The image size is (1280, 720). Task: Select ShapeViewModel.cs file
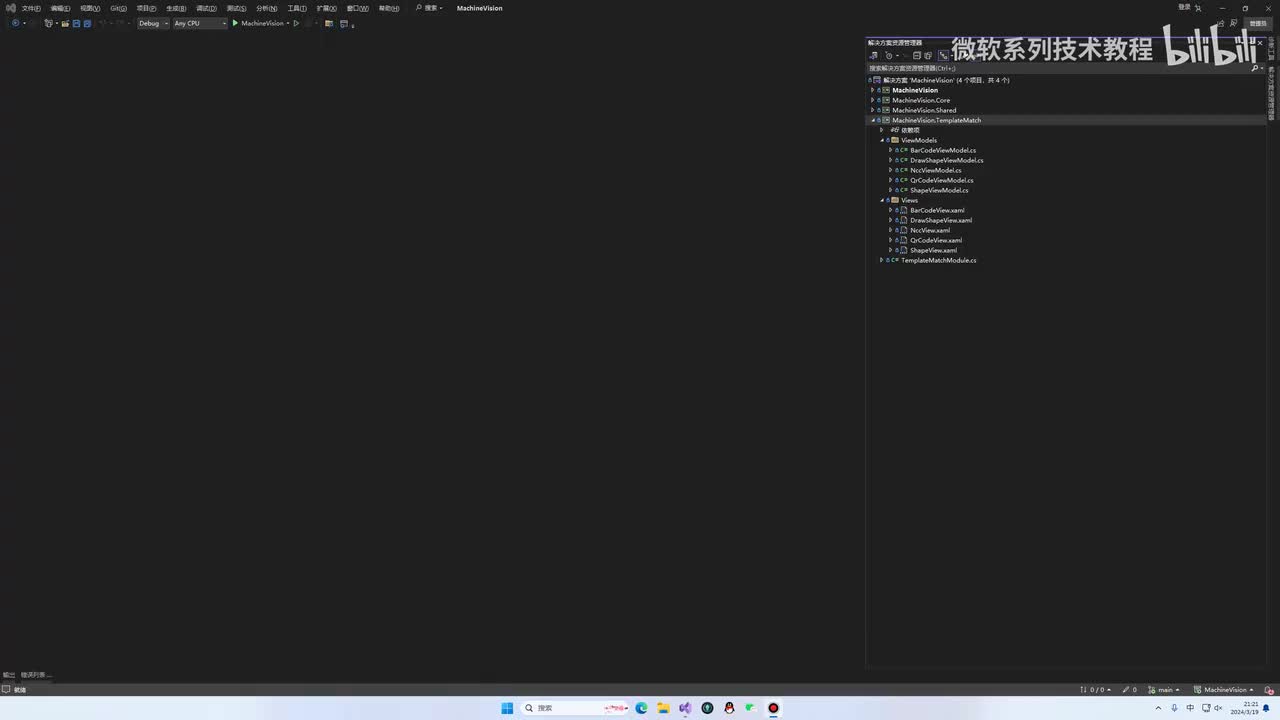pos(939,190)
